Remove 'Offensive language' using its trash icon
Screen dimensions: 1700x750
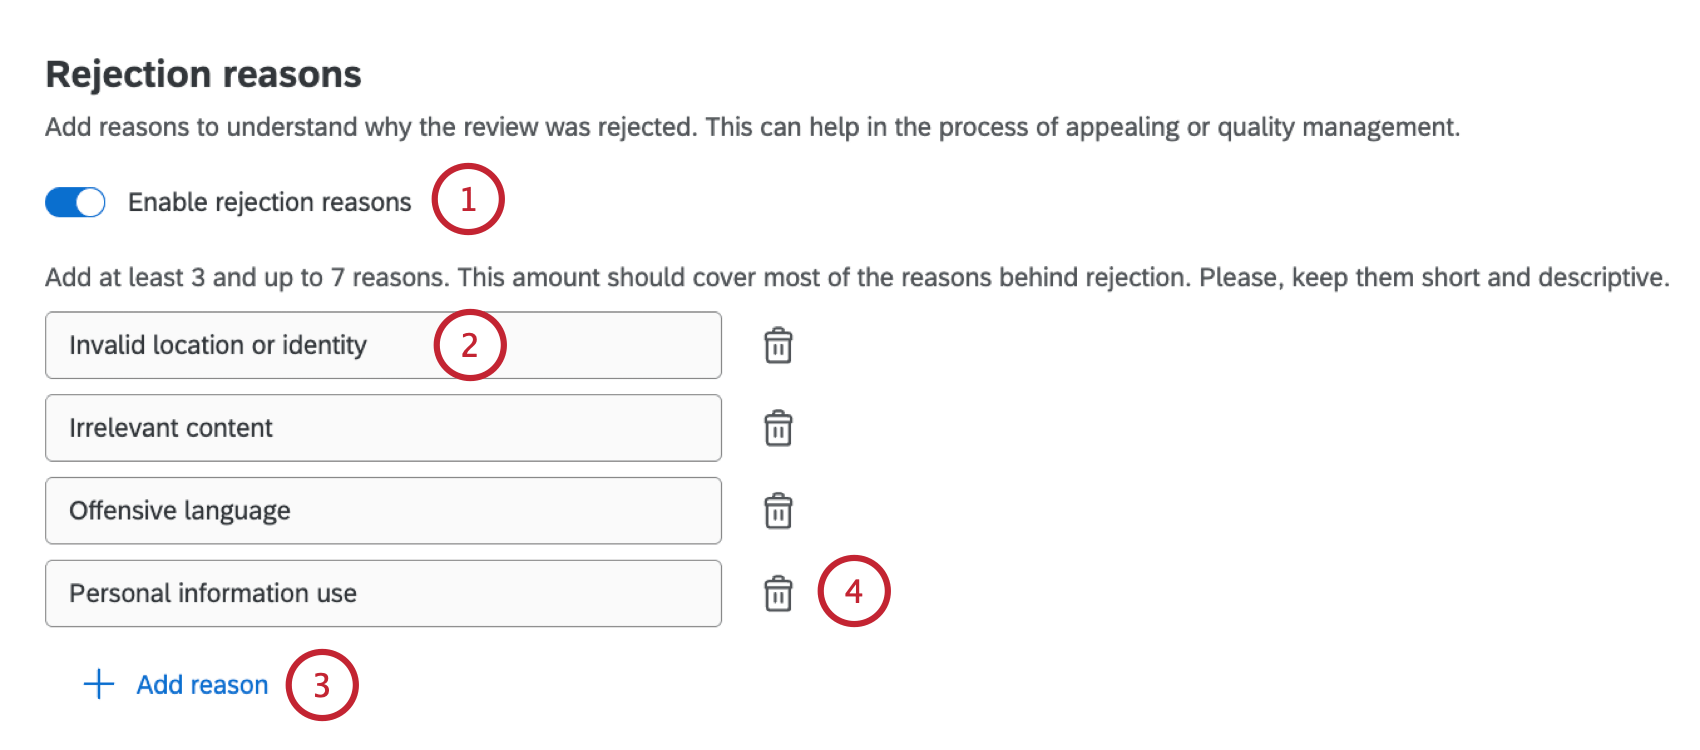tap(778, 511)
